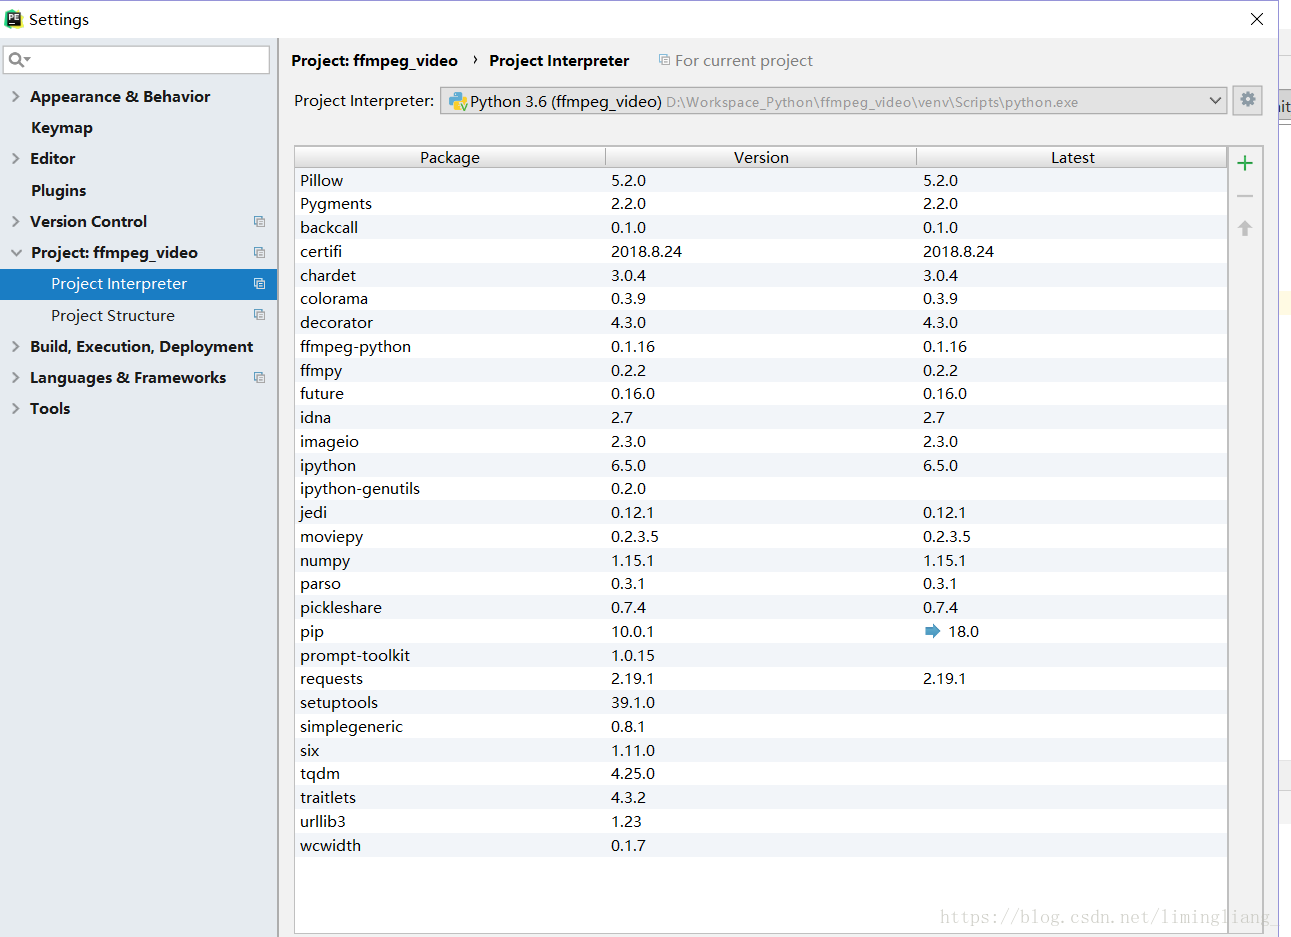The height and width of the screenshot is (937, 1291).
Task: Click the Version column header
Action: (x=761, y=157)
